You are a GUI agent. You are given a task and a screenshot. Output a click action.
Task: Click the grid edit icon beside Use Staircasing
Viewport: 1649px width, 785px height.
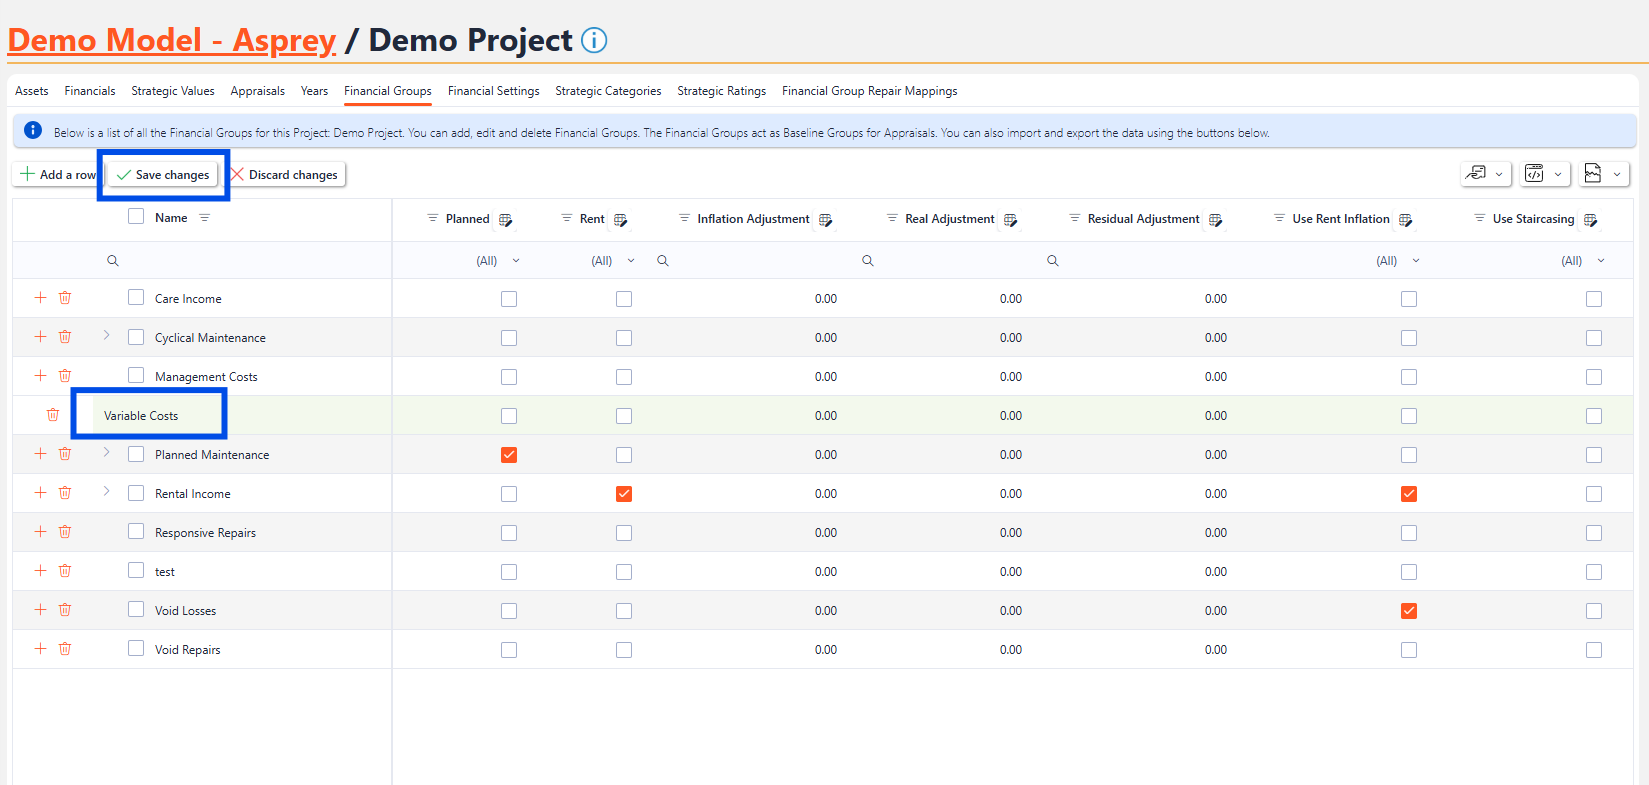point(1590,220)
